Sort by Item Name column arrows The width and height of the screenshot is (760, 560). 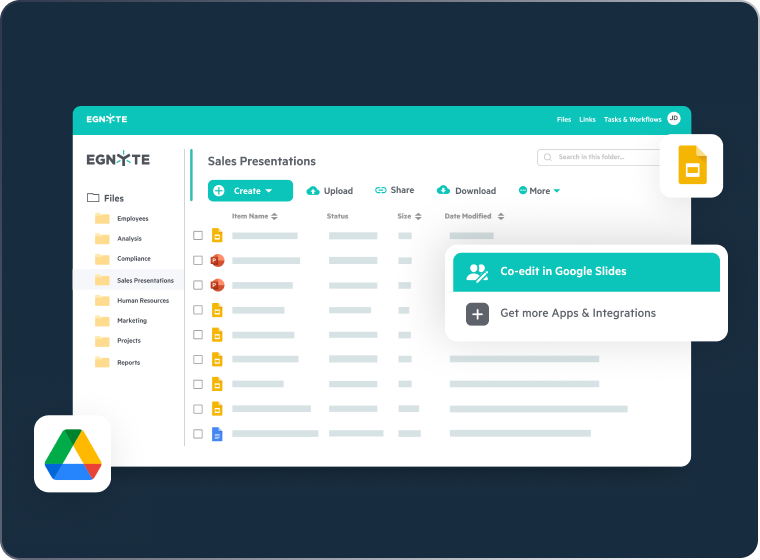point(274,216)
